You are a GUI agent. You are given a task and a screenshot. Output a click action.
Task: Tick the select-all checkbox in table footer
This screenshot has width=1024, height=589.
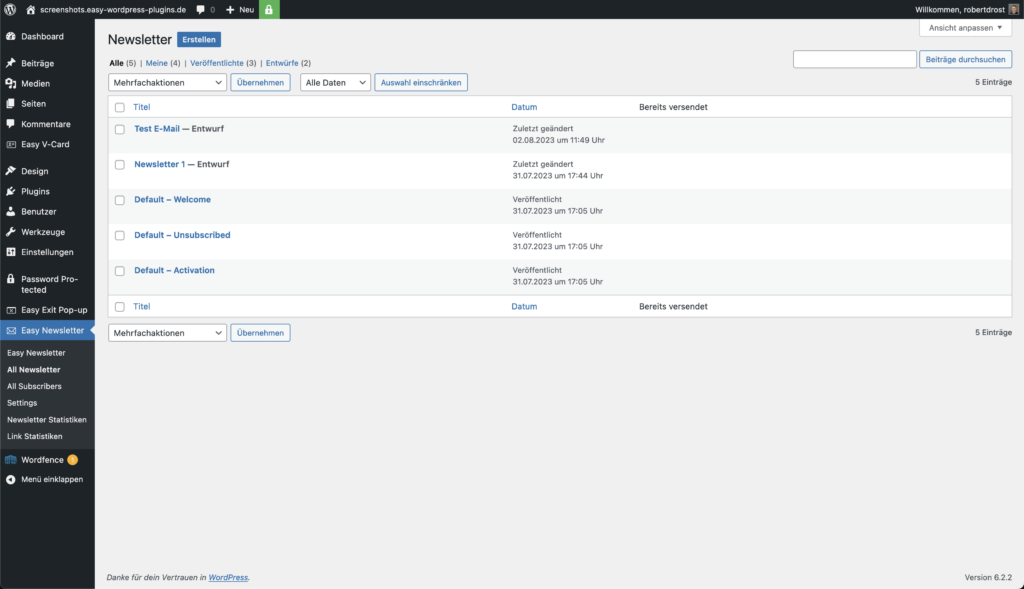(x=120, y=306)
